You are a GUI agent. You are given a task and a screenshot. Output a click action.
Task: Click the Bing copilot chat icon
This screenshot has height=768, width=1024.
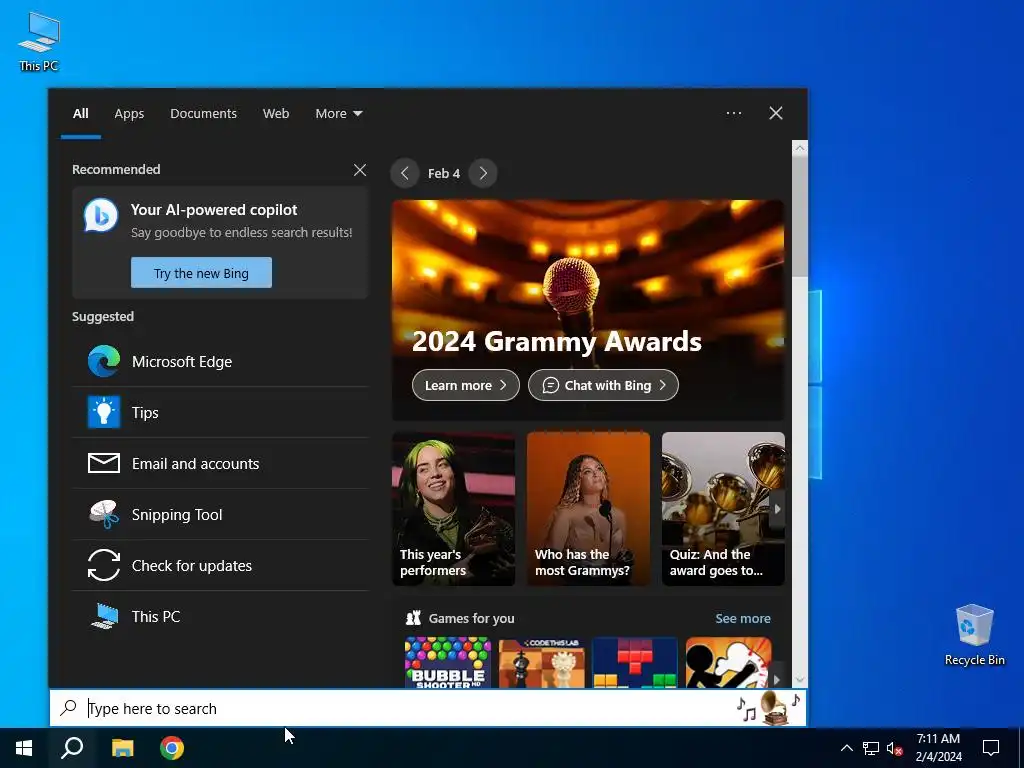pos(101,215)
